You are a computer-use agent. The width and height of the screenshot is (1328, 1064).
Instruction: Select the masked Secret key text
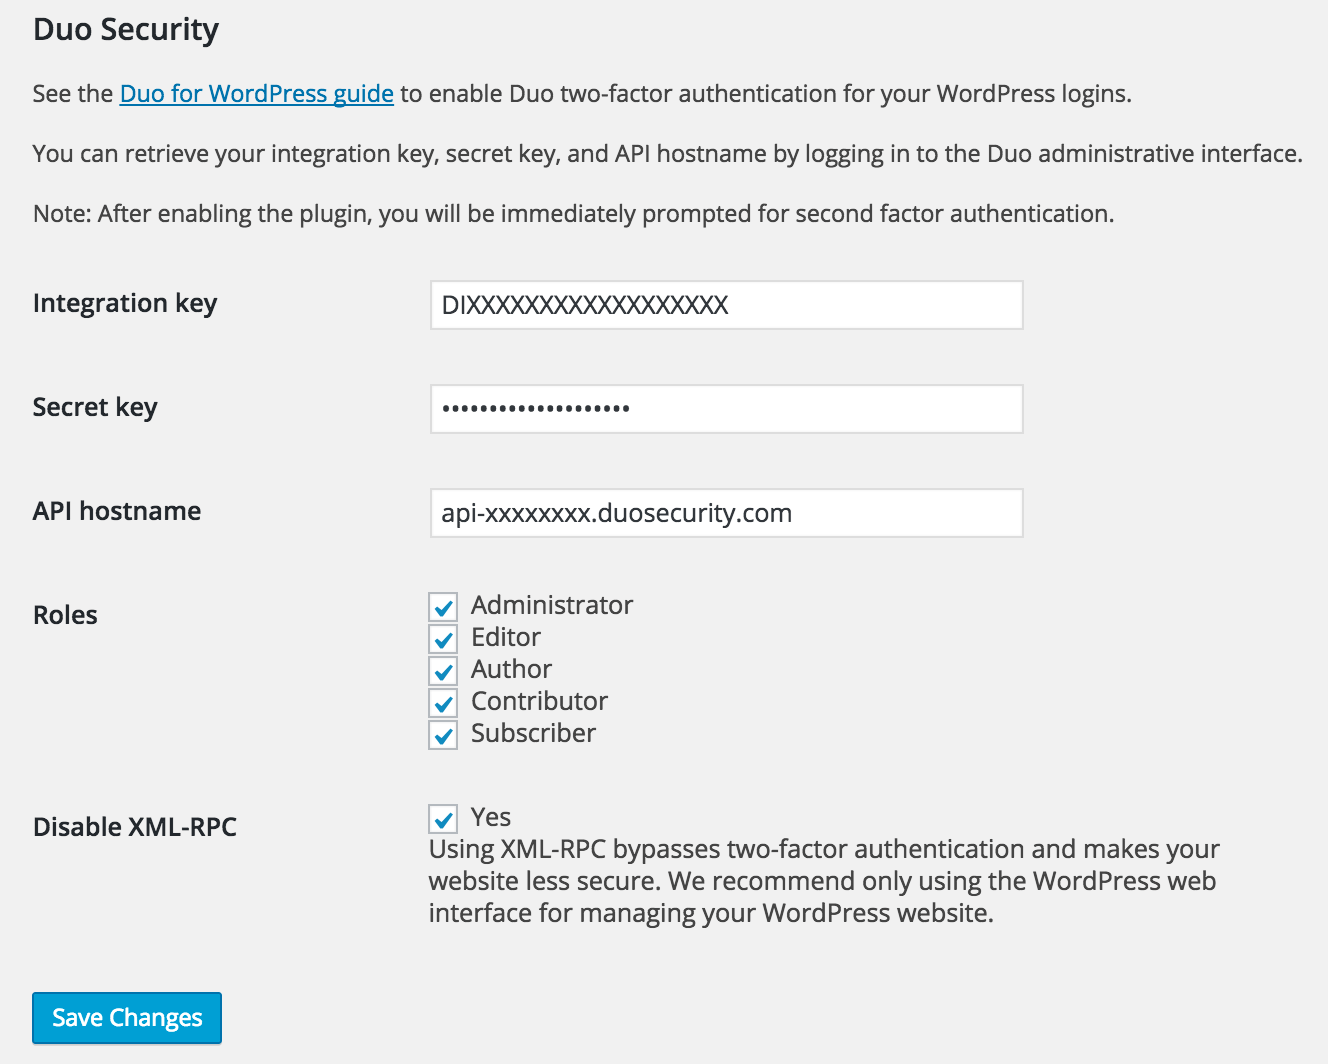[x=535, y=408]
